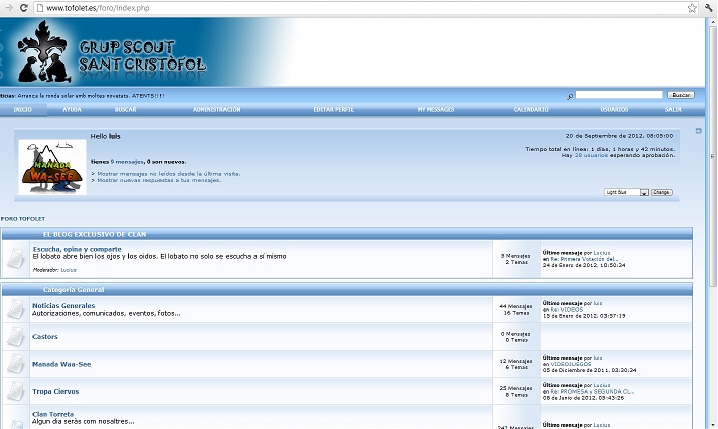The image size is (718, 429).
Task: Click the date text 20 de Septiembre de 2012
Action: [620, 136]
